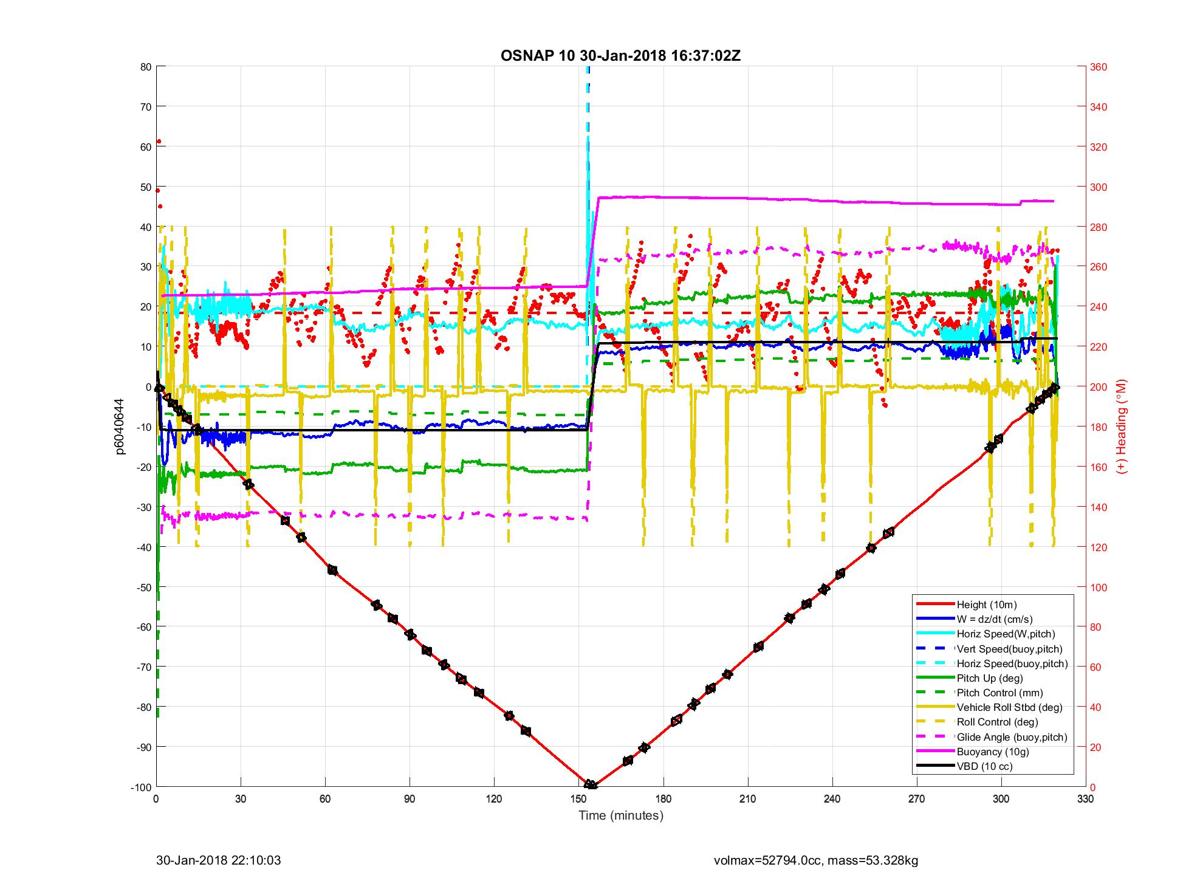
Task: Click the right heading-axis tick label '200'
Action: click(x=1099, y=387)
